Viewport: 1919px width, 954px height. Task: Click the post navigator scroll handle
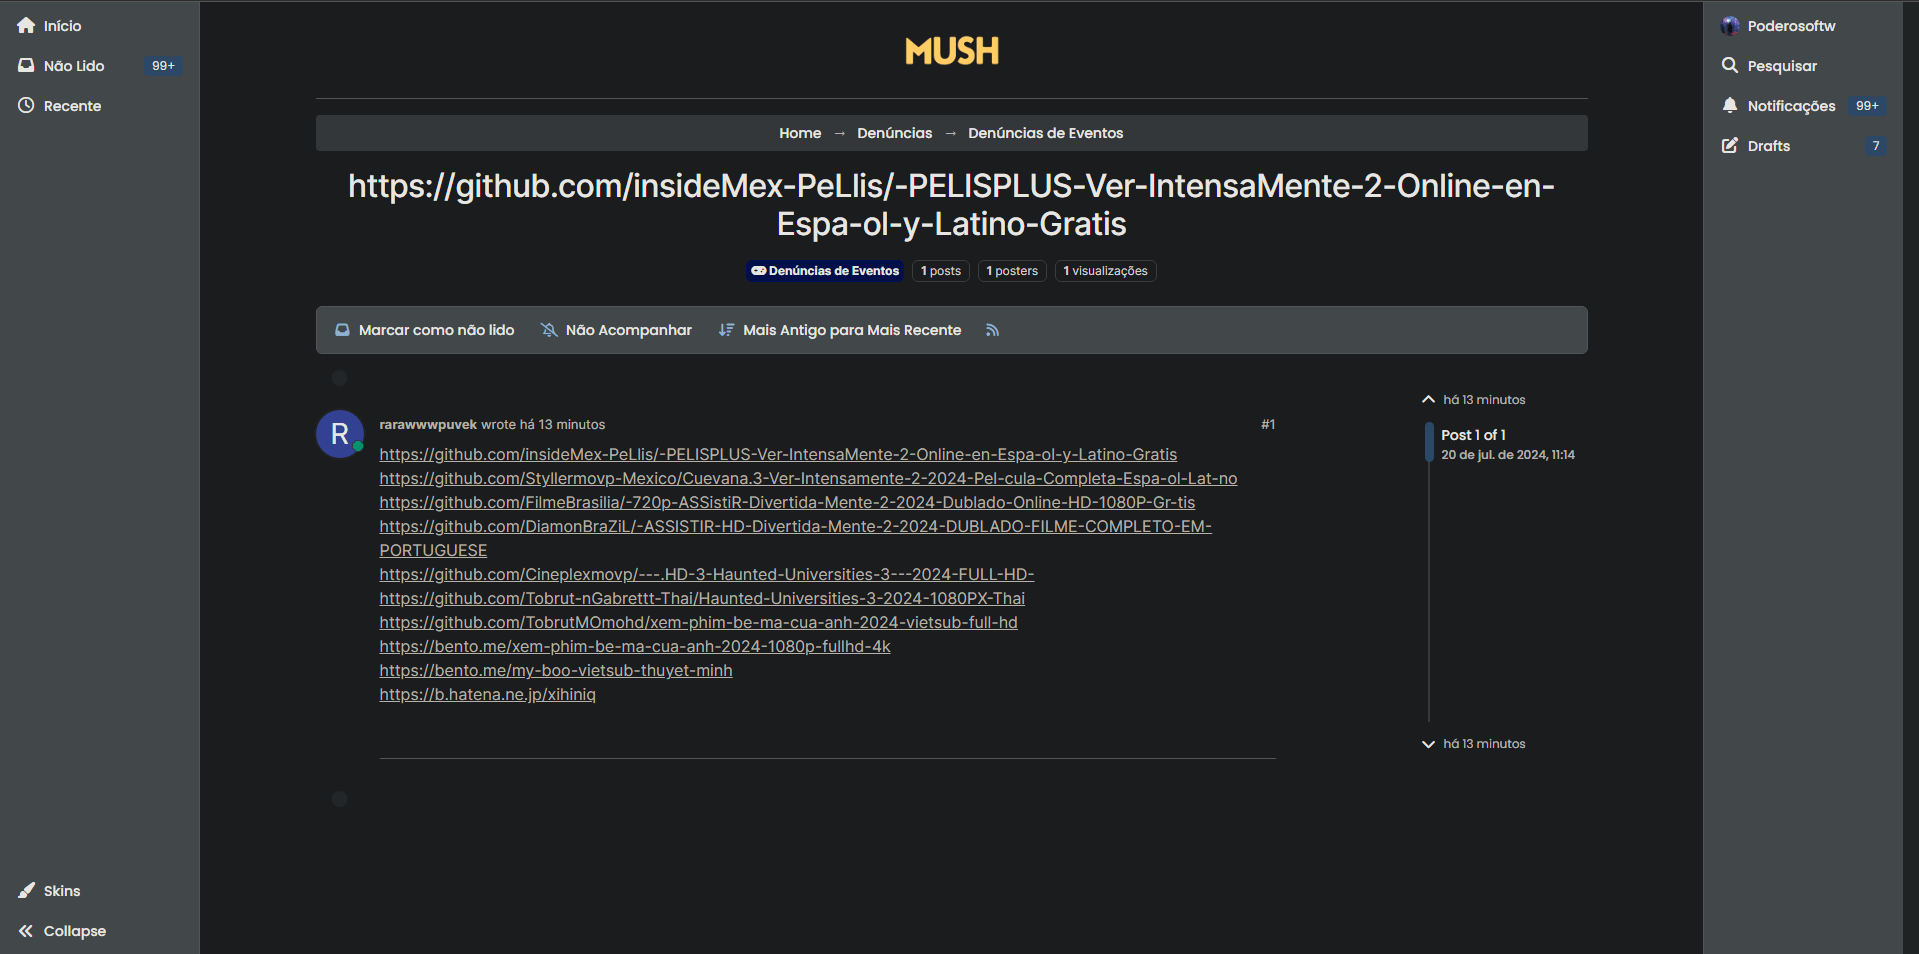point(1429,442)
